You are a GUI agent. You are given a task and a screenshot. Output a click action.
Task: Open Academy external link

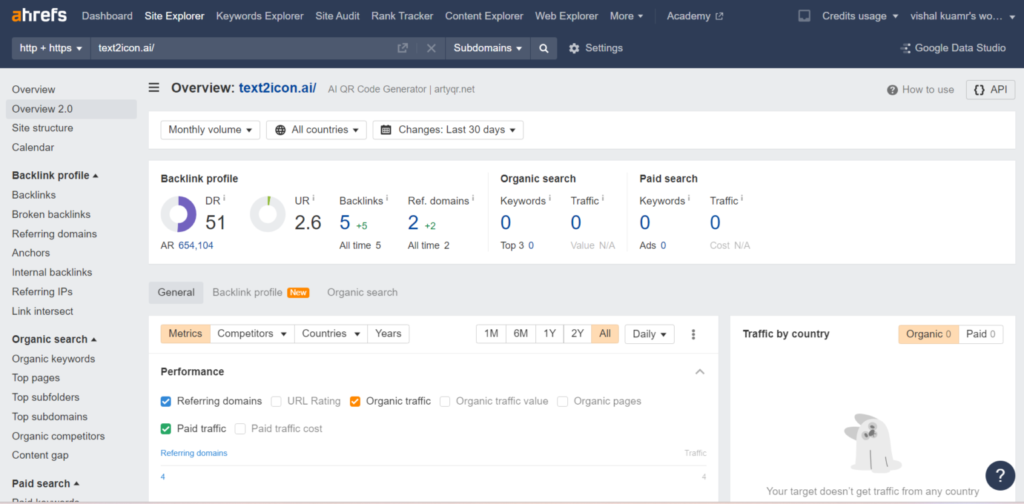pos(695,16)
